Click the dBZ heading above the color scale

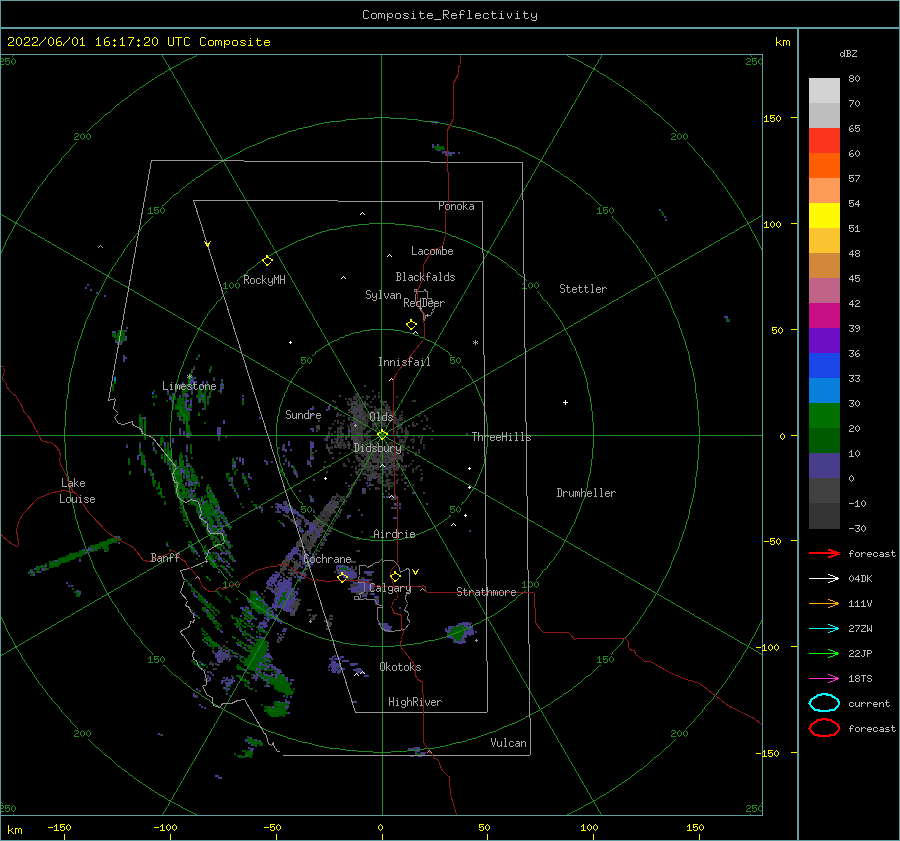[x=848, y=53]
